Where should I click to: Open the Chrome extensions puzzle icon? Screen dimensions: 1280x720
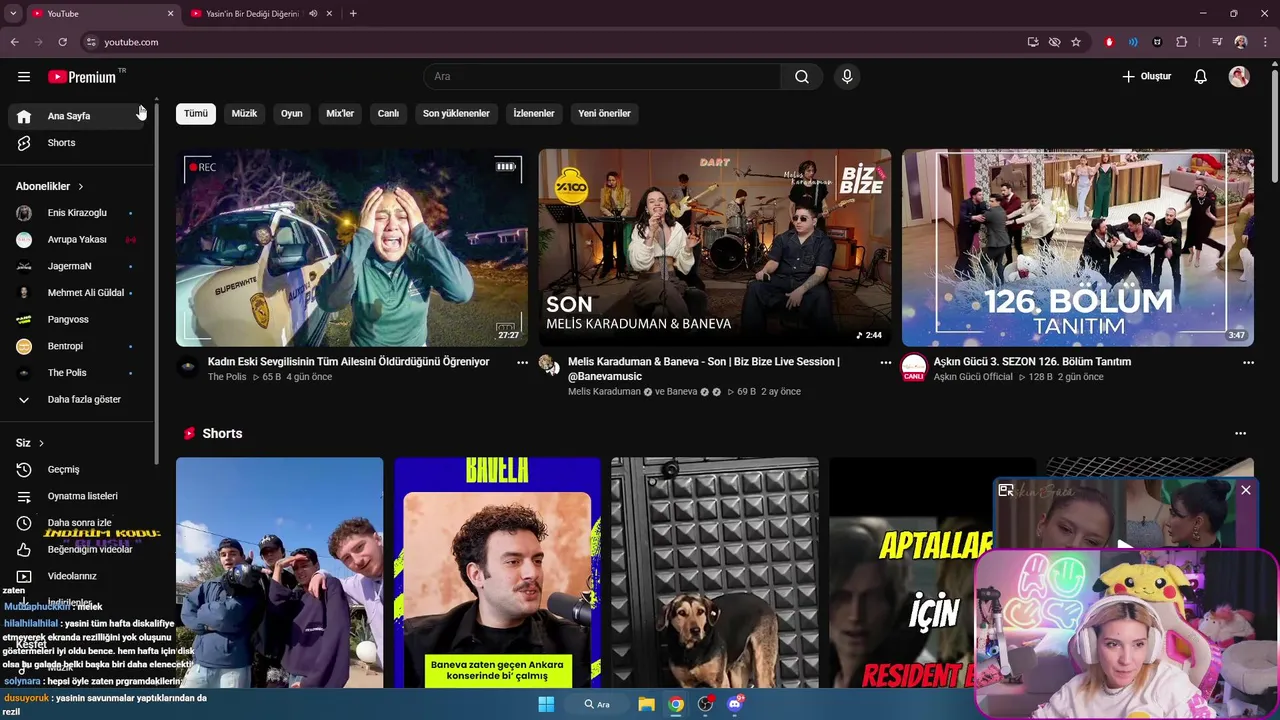[x=1182, y=42]
